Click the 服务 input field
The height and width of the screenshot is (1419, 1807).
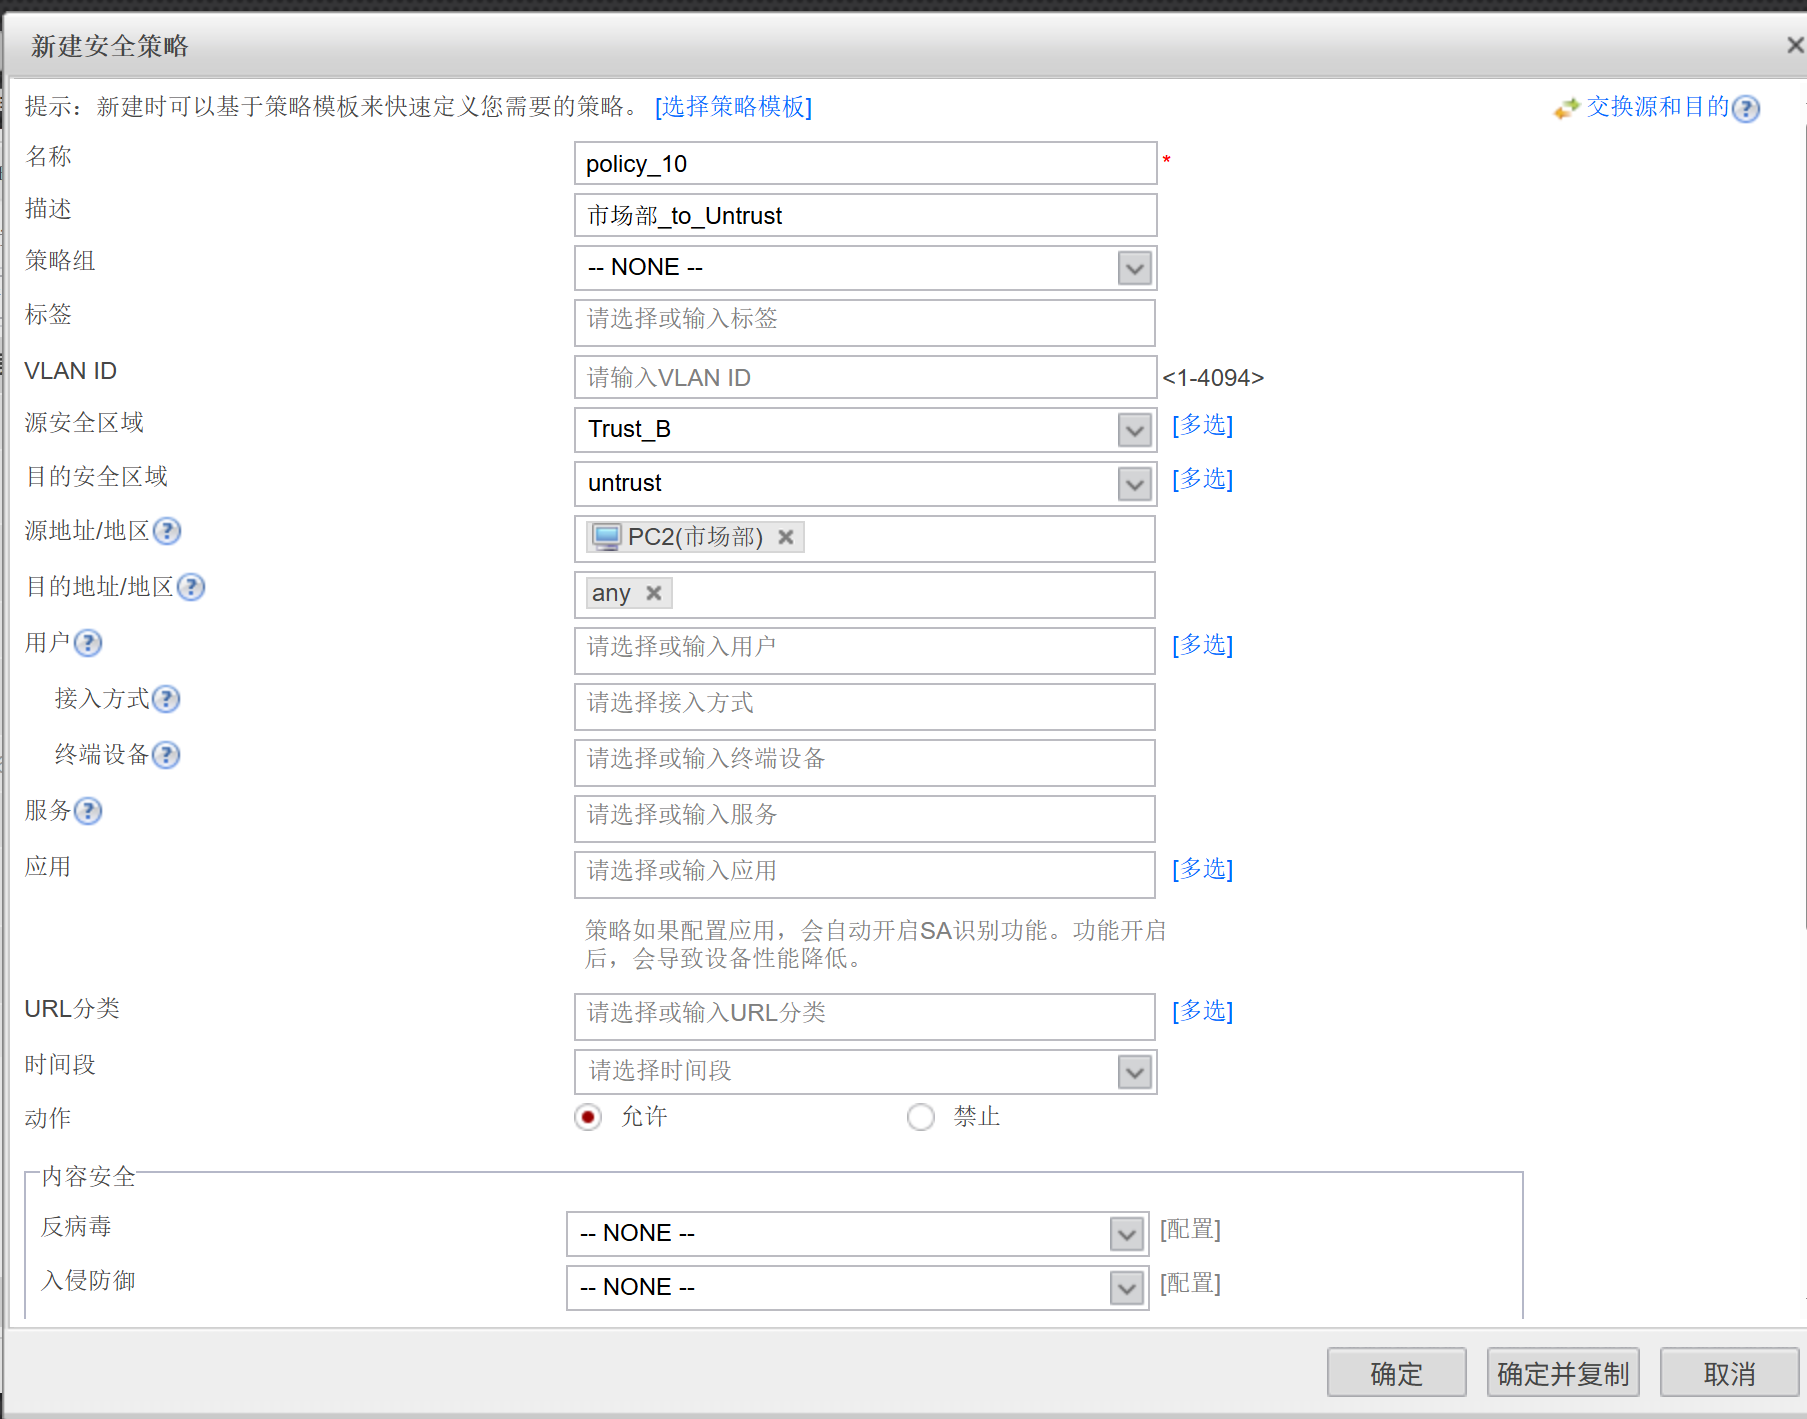[865, 818]
